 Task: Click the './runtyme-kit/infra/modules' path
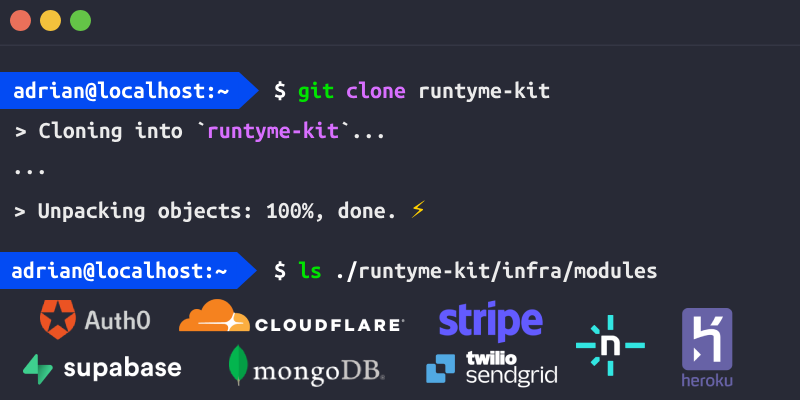click(x=496, y=271)
